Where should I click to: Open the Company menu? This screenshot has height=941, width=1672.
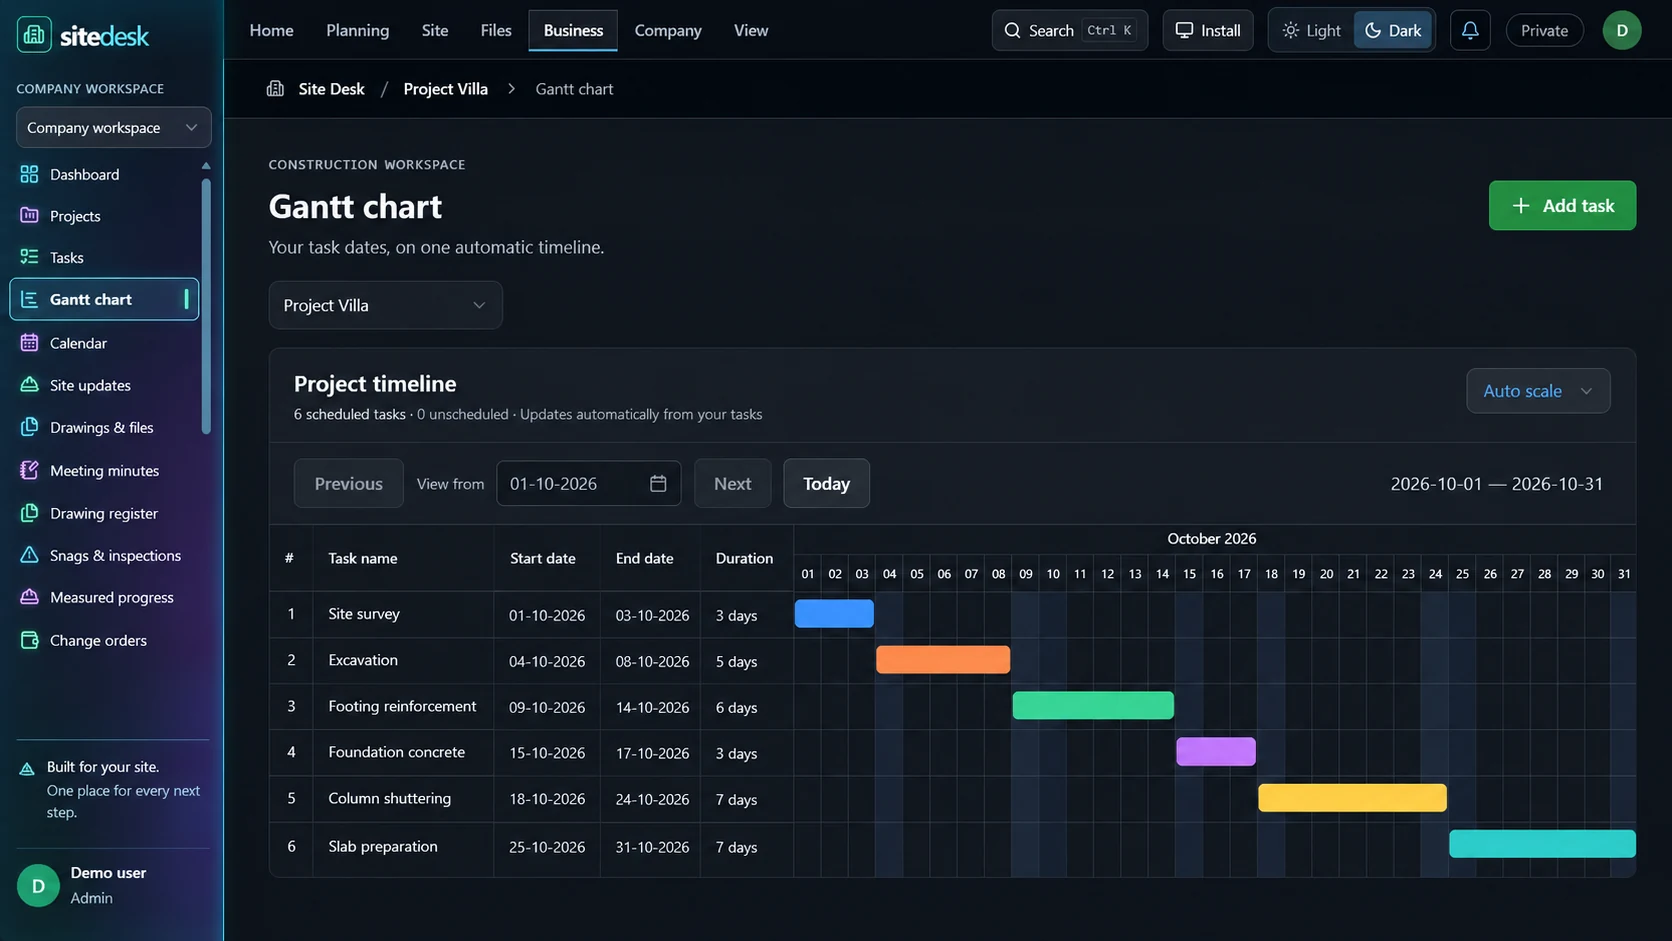point(668,30)
